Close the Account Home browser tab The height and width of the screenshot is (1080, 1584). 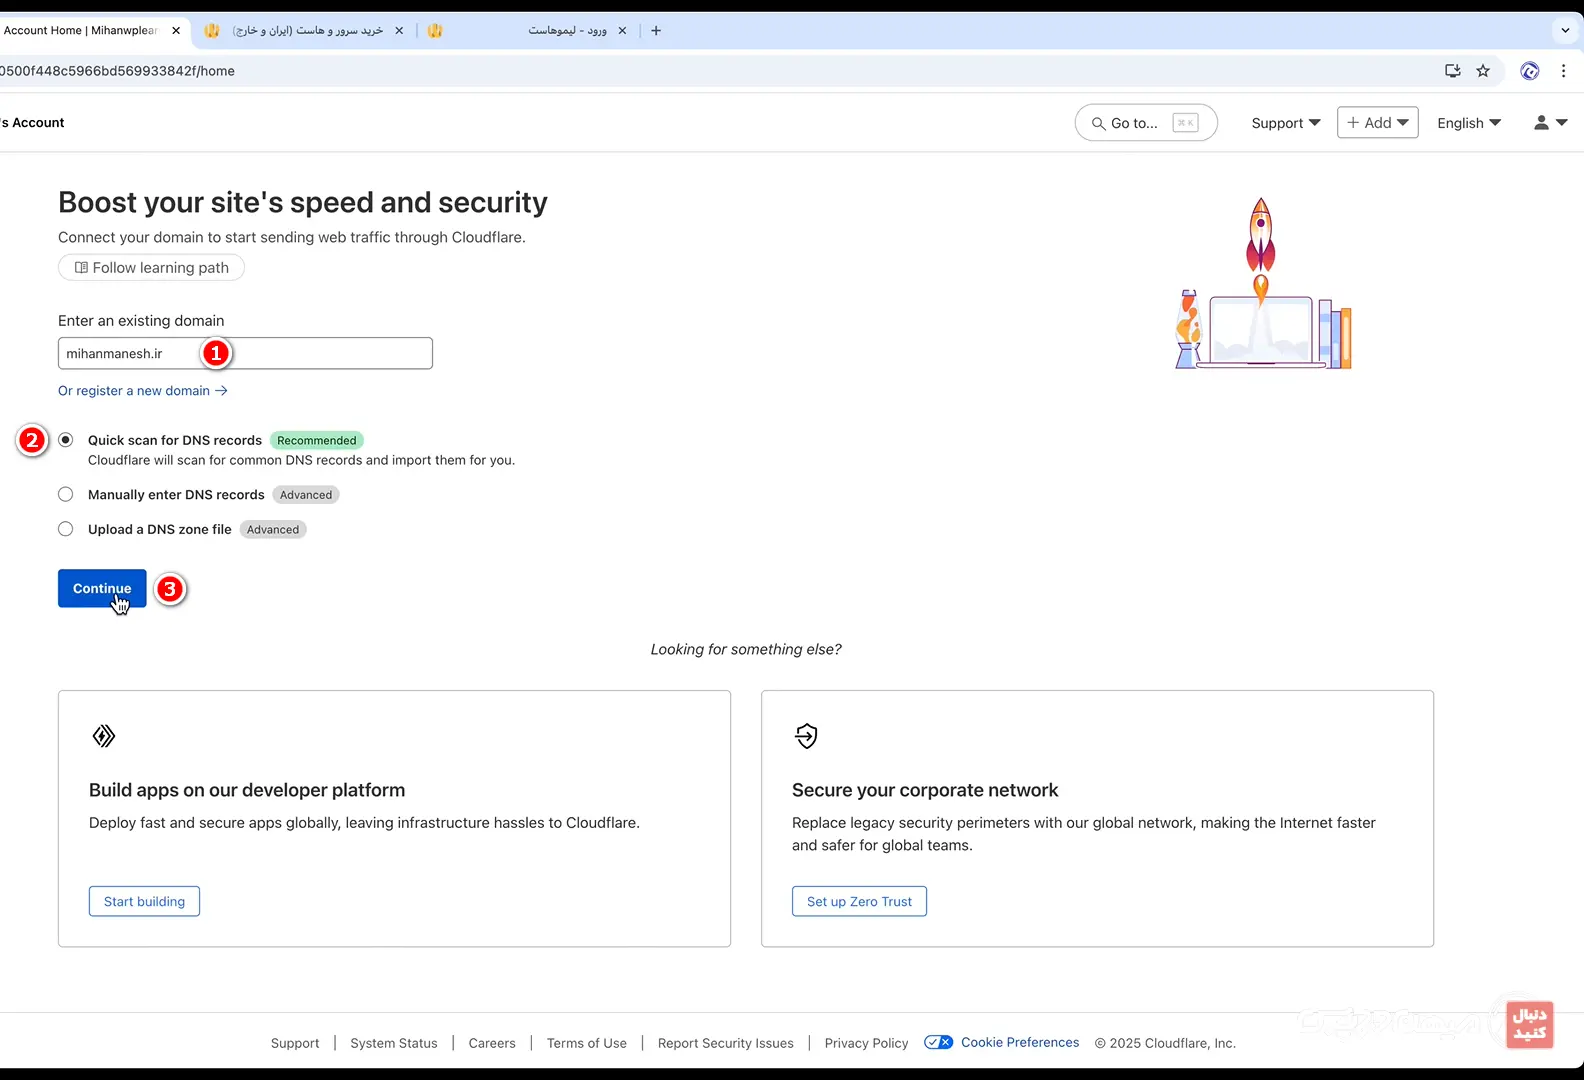[x=176, y=31]
